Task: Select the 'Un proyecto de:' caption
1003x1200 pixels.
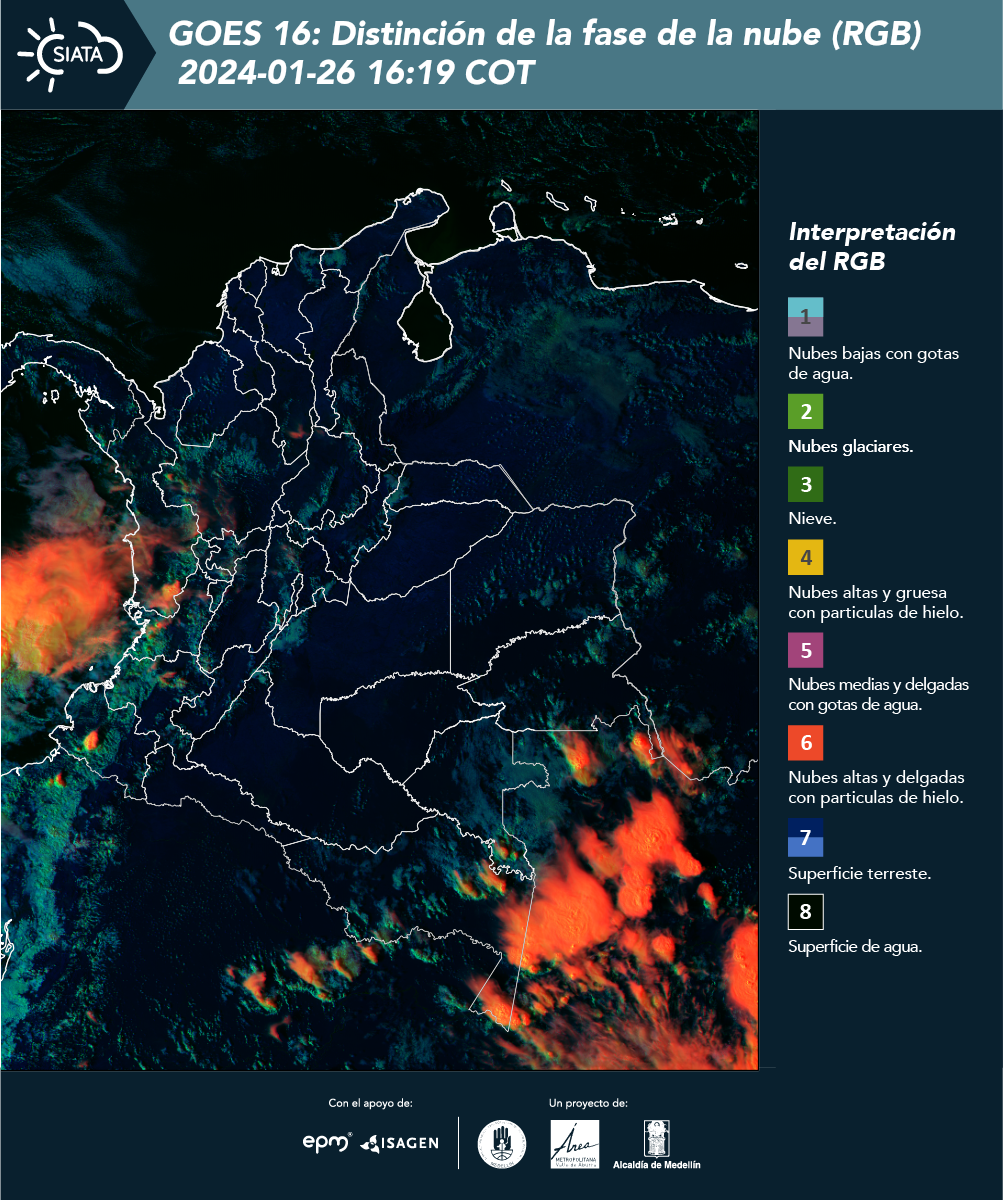Action: click(588, 1103)
